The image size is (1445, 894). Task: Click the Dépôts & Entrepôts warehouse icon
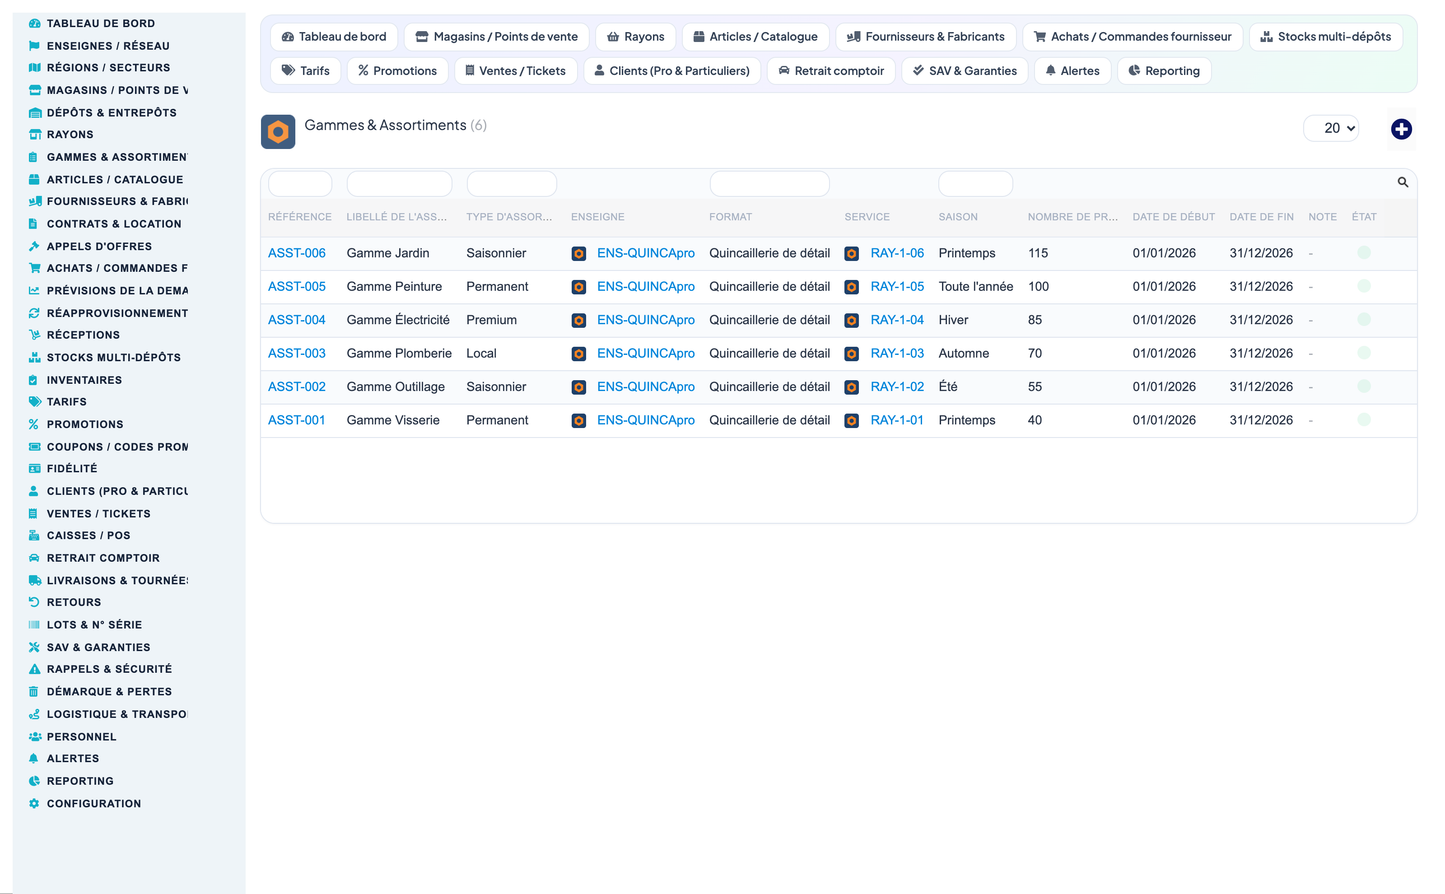coord(34,113)
